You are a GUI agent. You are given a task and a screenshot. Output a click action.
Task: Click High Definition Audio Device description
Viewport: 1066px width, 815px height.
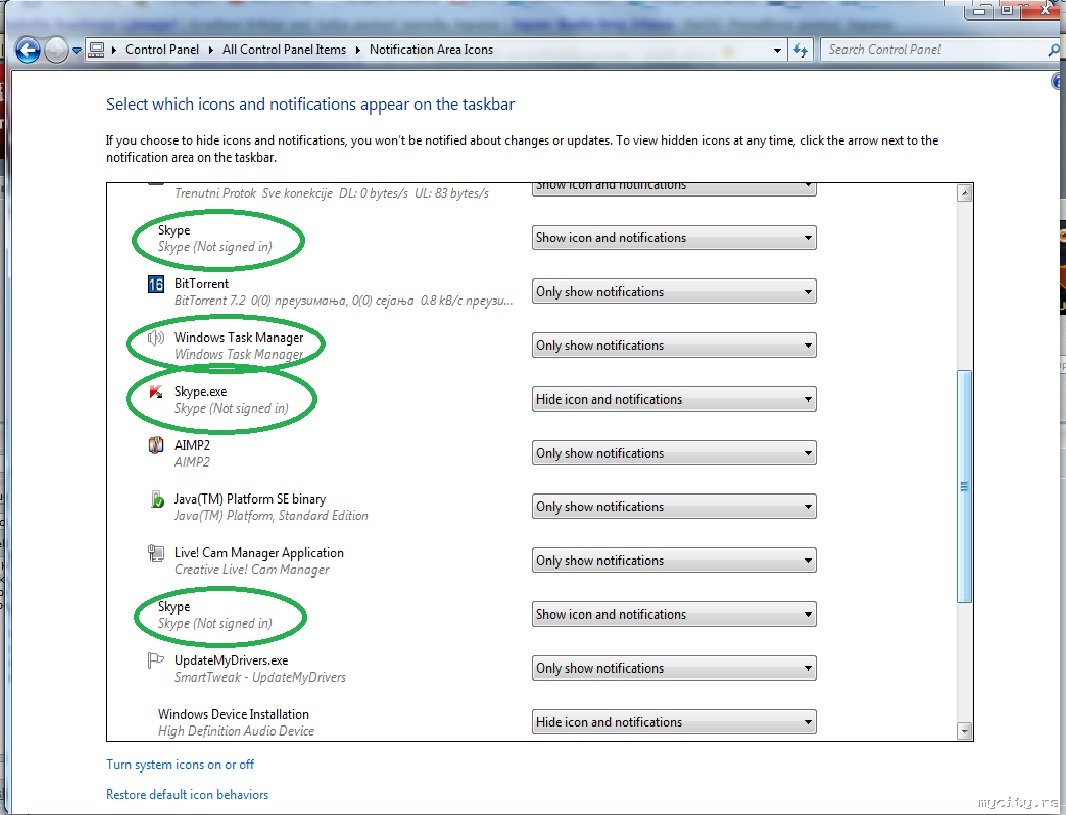[236, 731]
